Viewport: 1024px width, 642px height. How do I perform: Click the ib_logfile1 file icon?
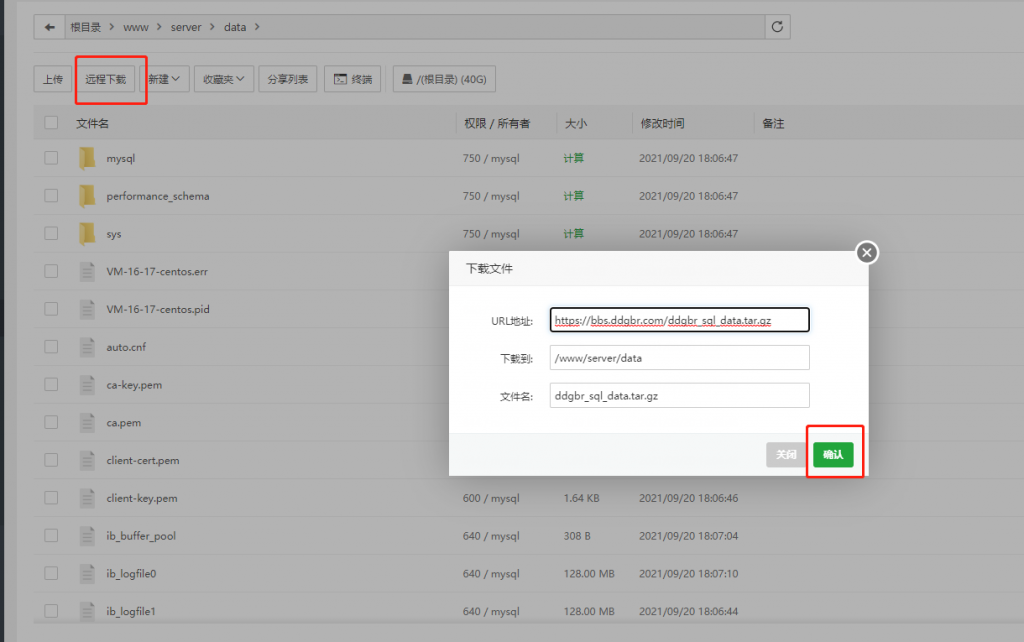click(x=87, y=611)
